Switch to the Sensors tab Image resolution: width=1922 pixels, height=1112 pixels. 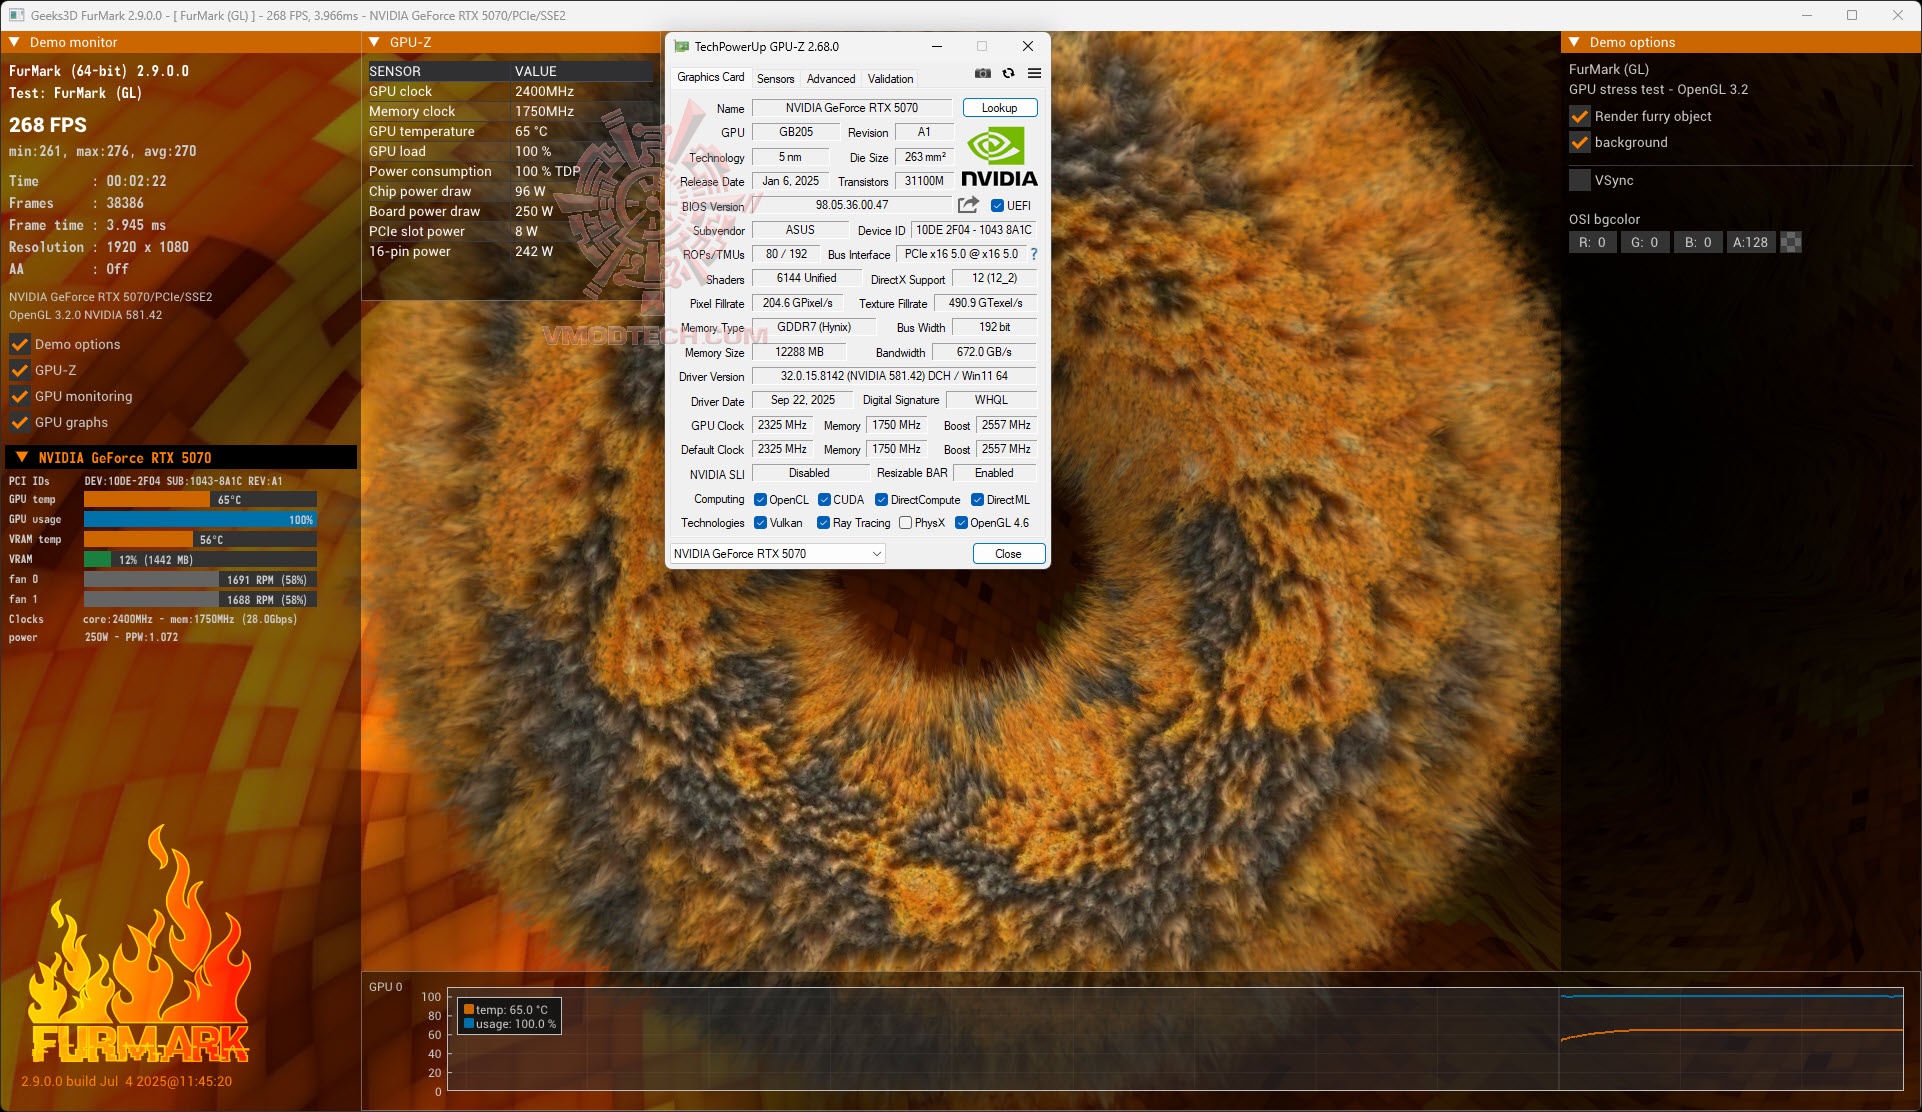coord(775,78)
